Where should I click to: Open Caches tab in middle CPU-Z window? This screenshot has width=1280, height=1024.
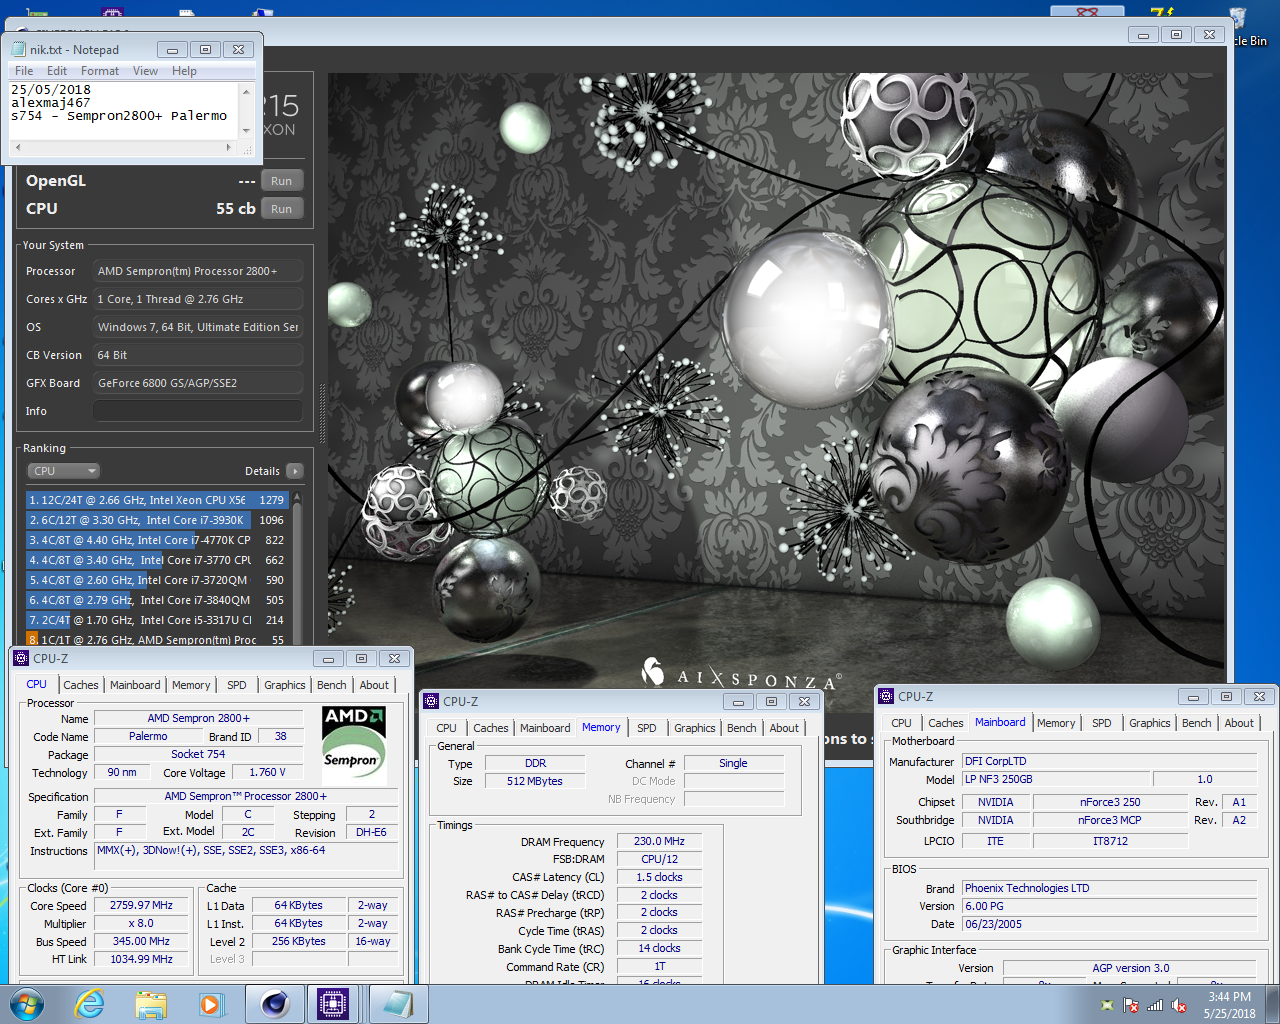491,728
